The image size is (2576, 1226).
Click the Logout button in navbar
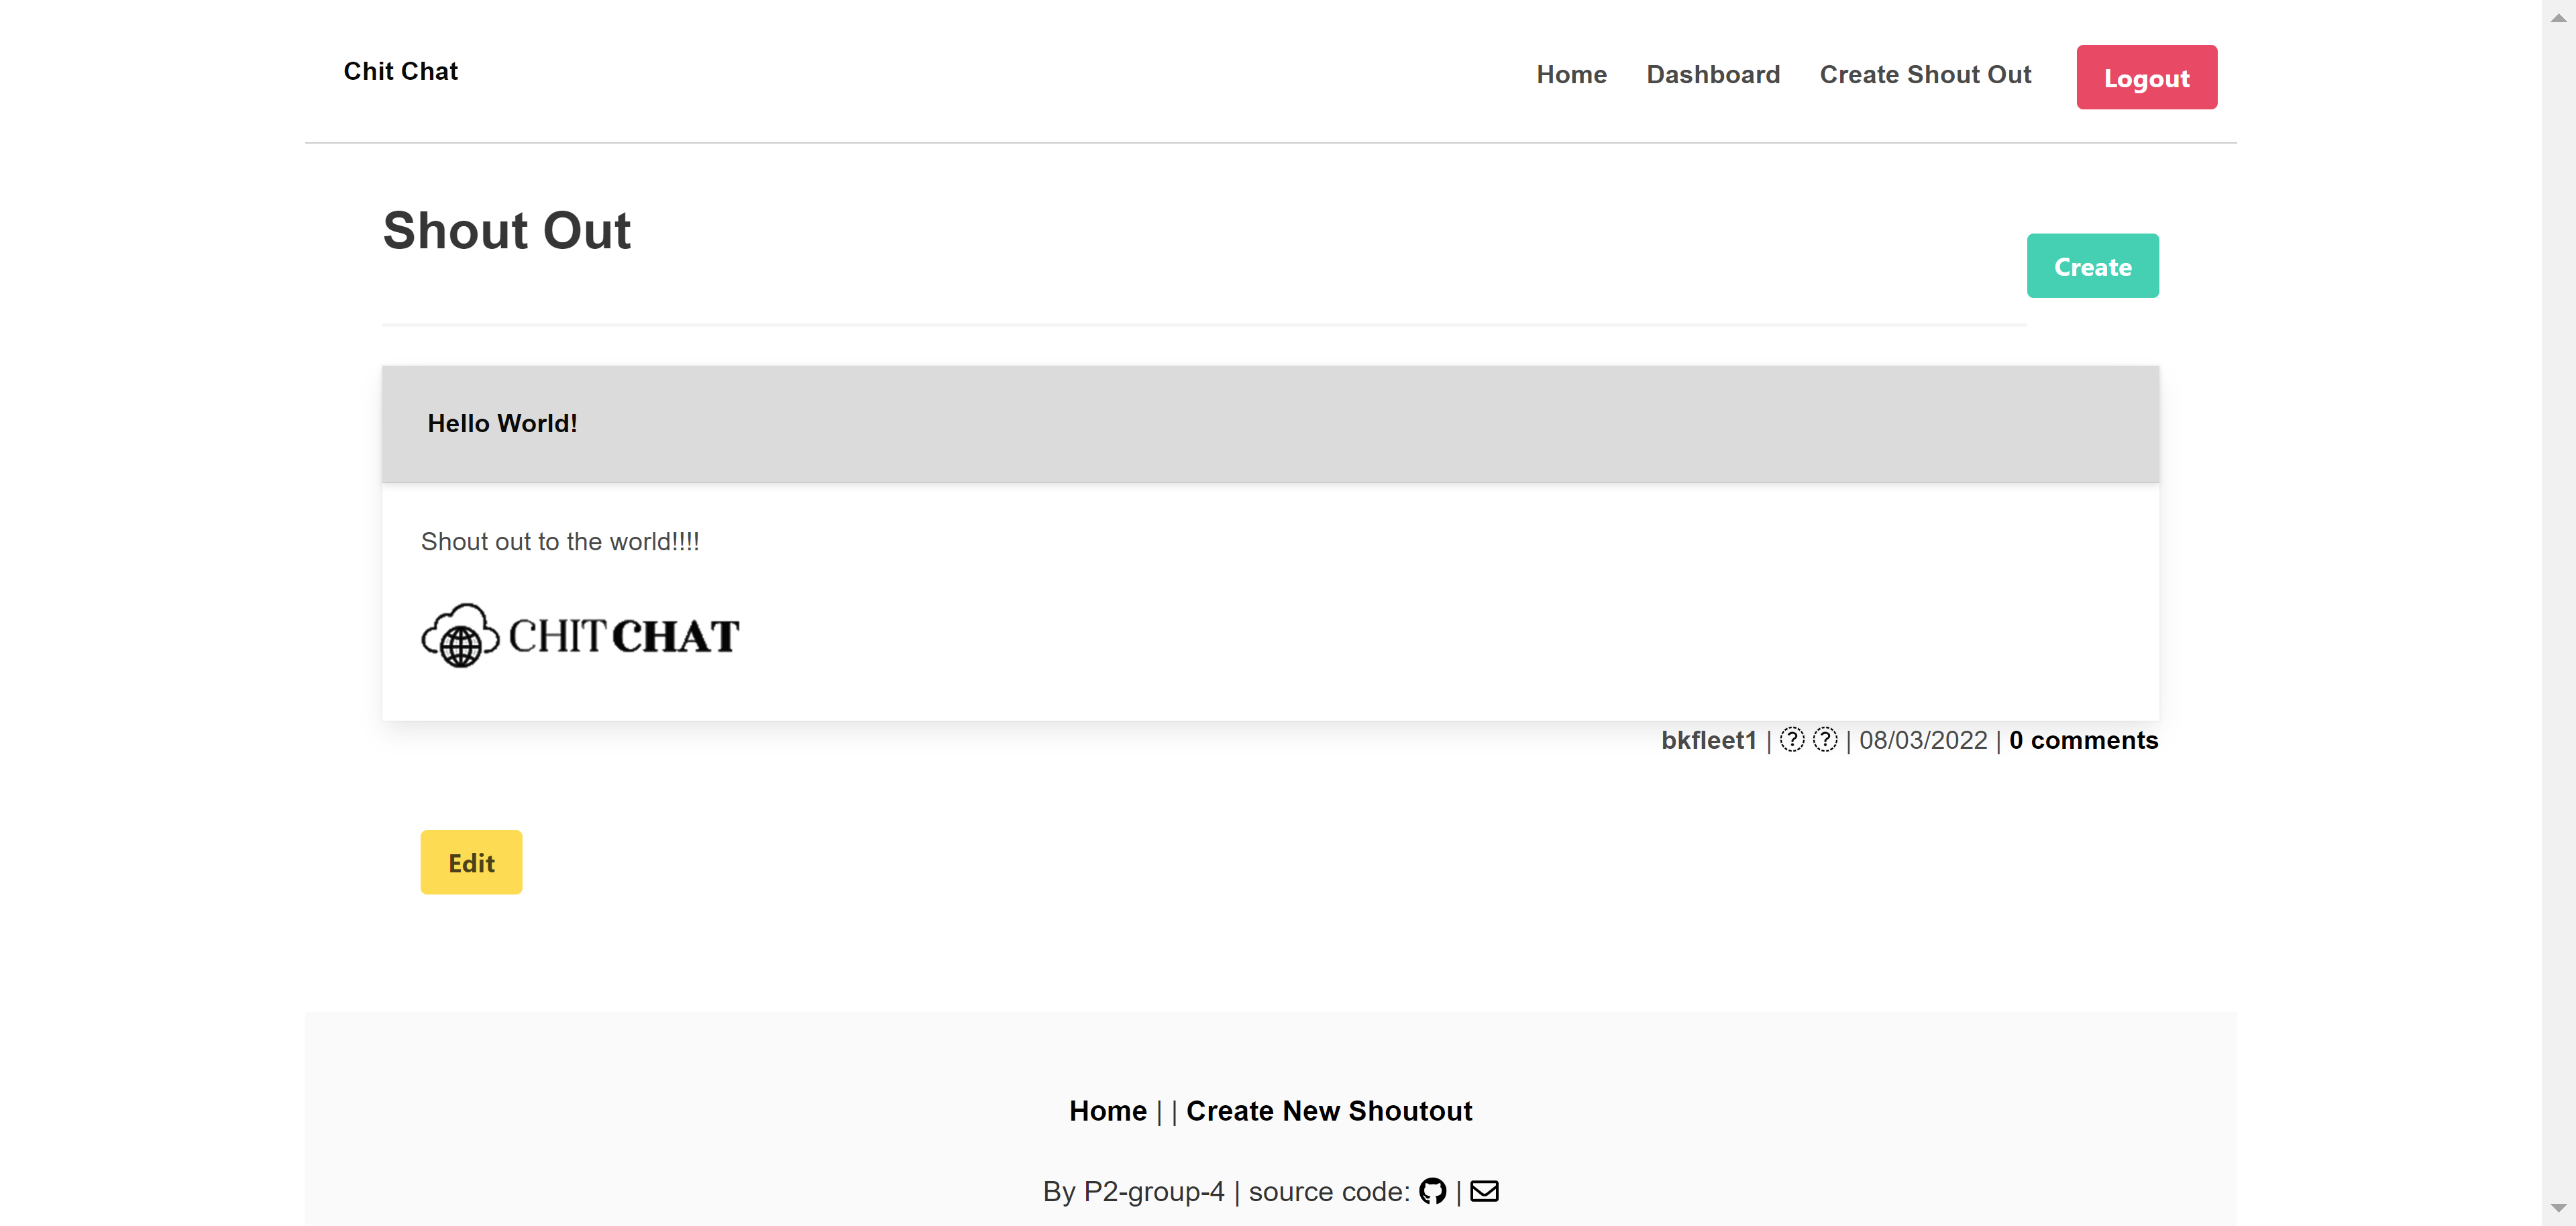click(x=2145, y=77)
